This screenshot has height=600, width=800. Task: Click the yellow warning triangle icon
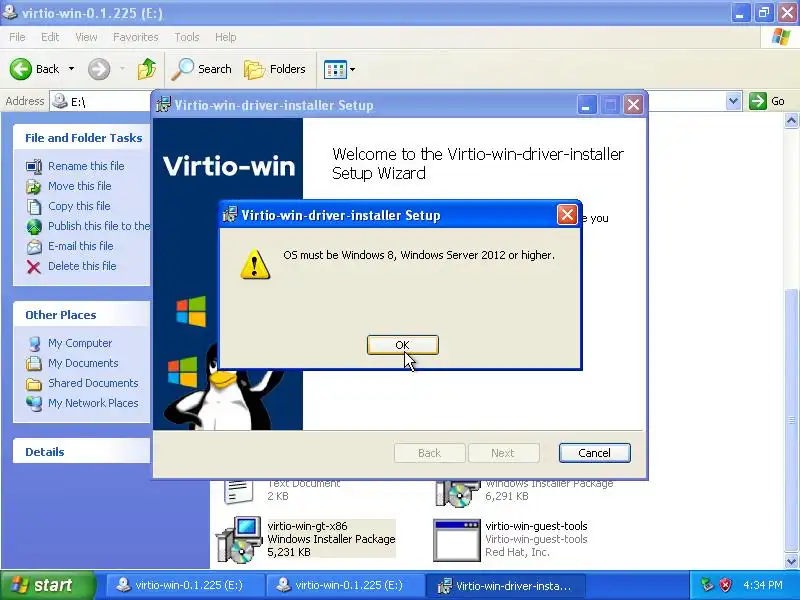255,264
